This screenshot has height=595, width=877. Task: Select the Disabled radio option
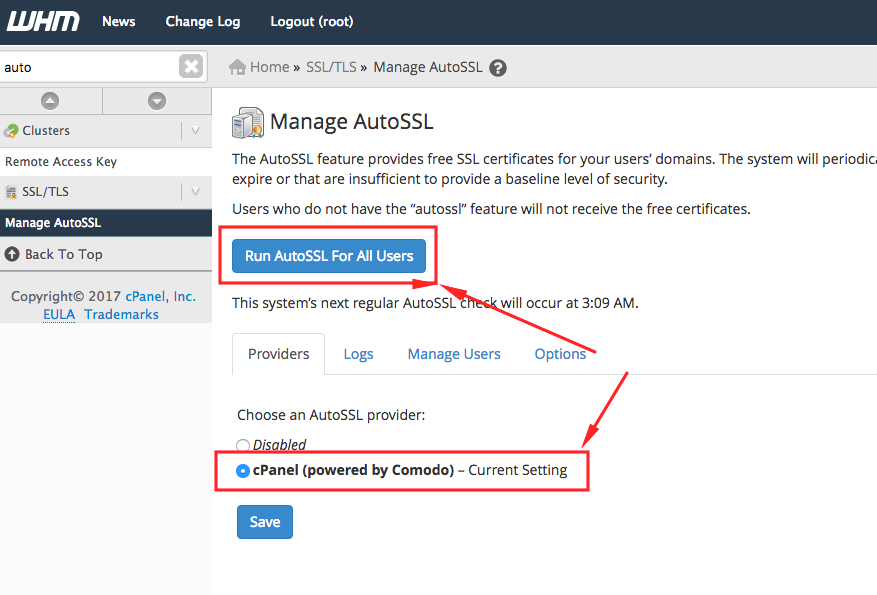[243, 445]
